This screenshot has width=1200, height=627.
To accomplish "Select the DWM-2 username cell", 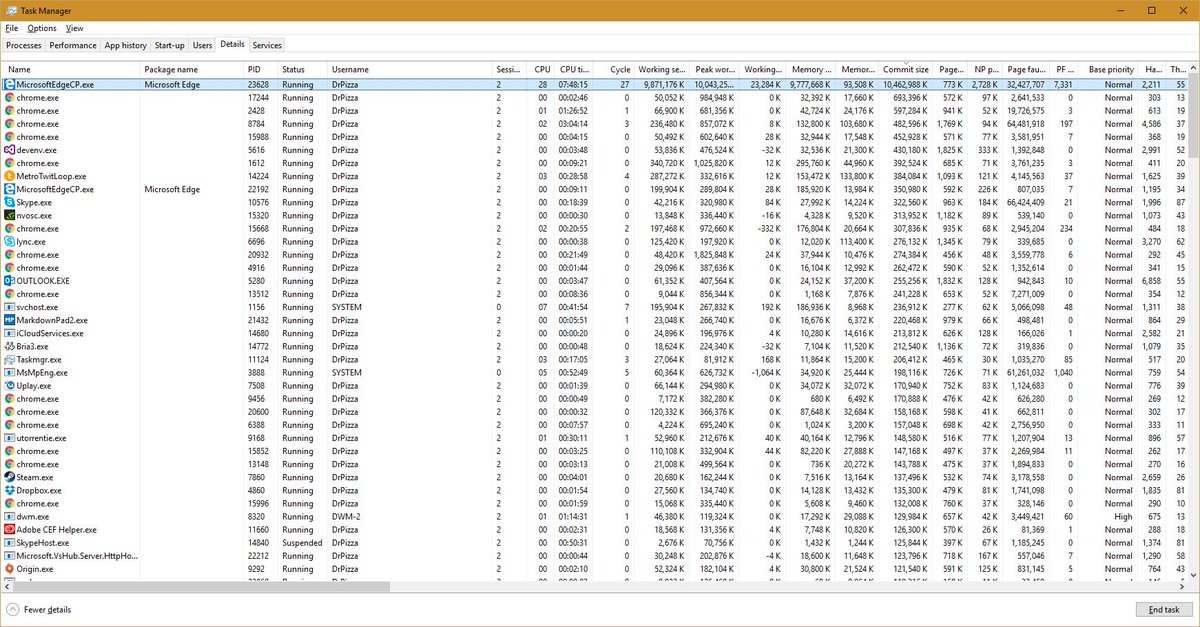I will coord(345,516).
